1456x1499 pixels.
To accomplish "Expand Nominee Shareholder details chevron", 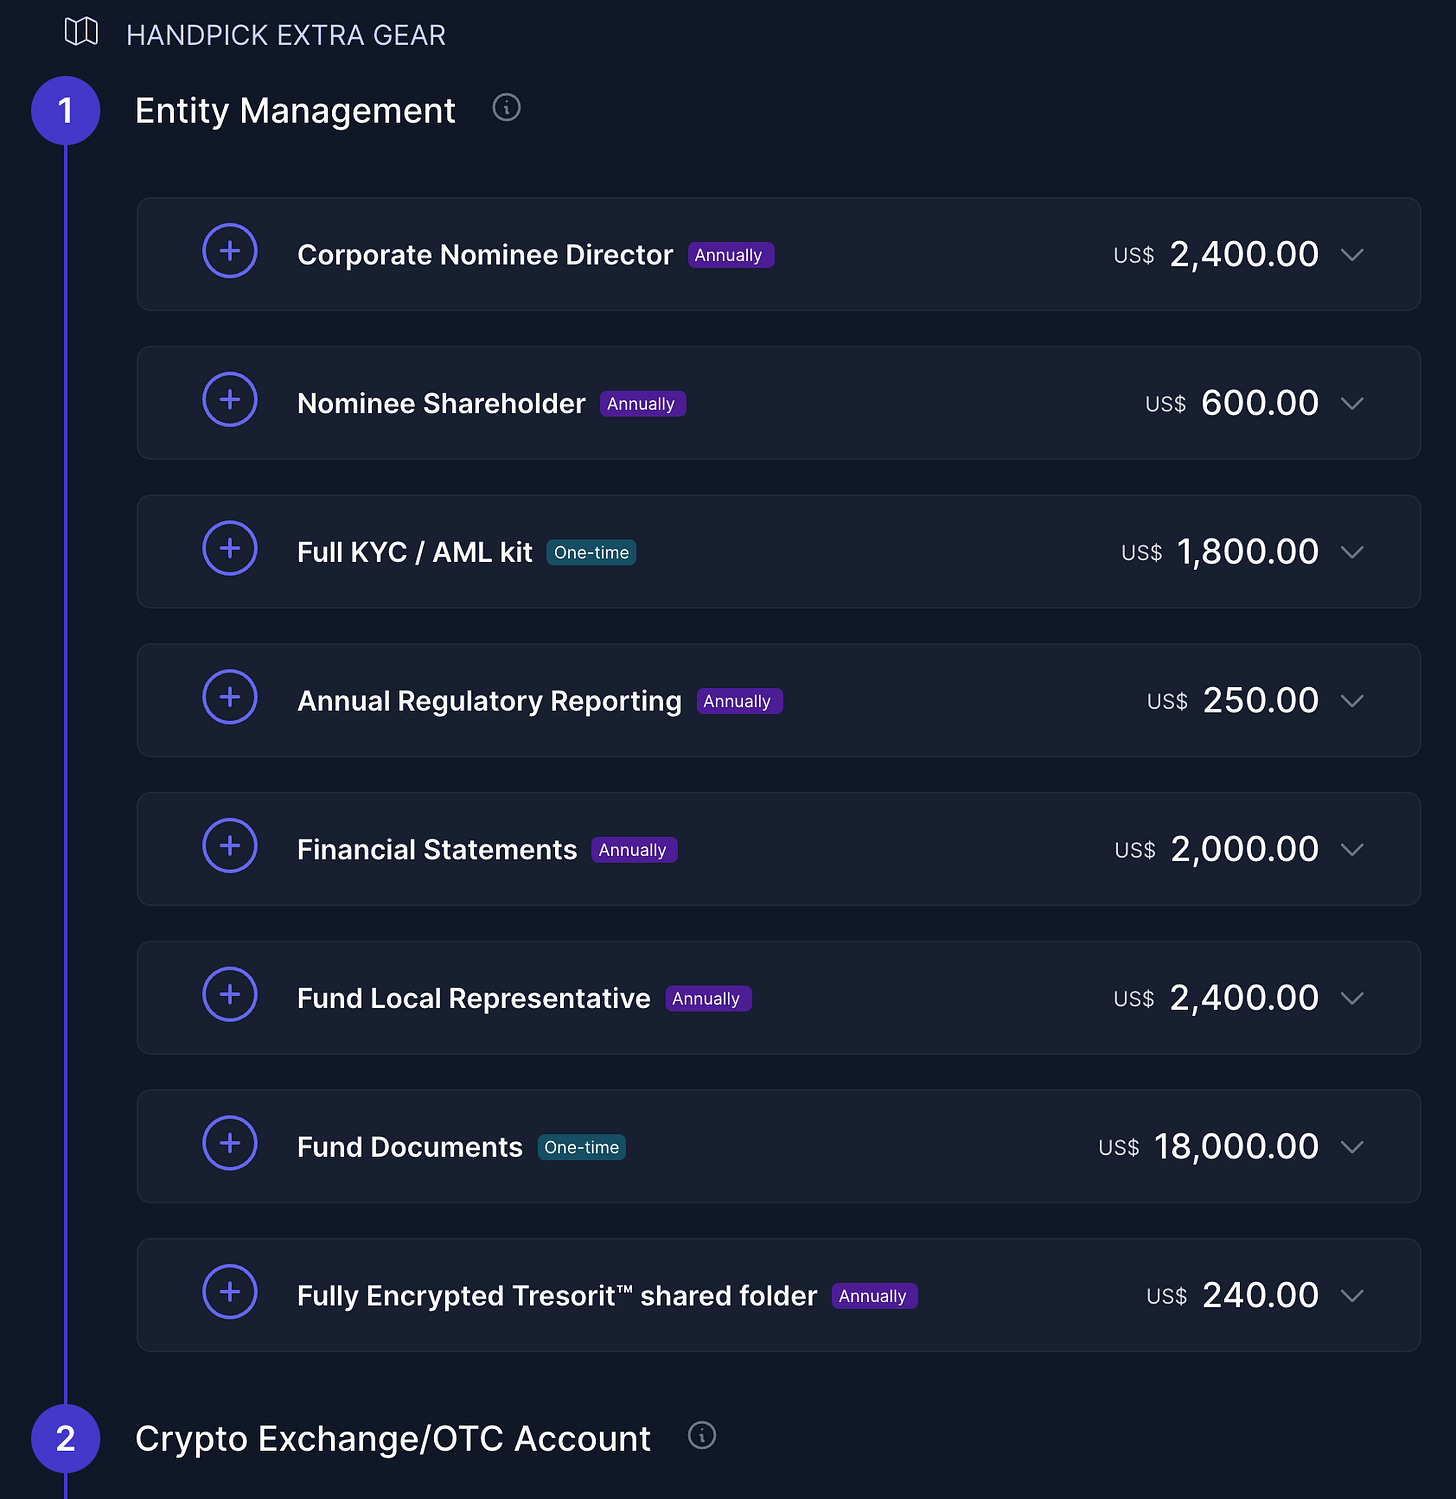I will point(1352,404).
